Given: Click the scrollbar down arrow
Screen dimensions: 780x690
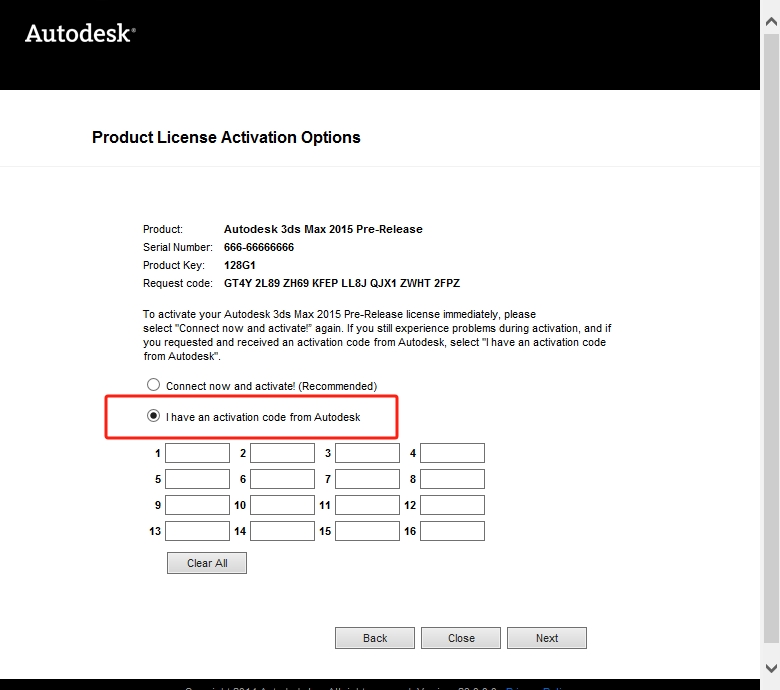Looking at the screenshot, I should (771, 667).
